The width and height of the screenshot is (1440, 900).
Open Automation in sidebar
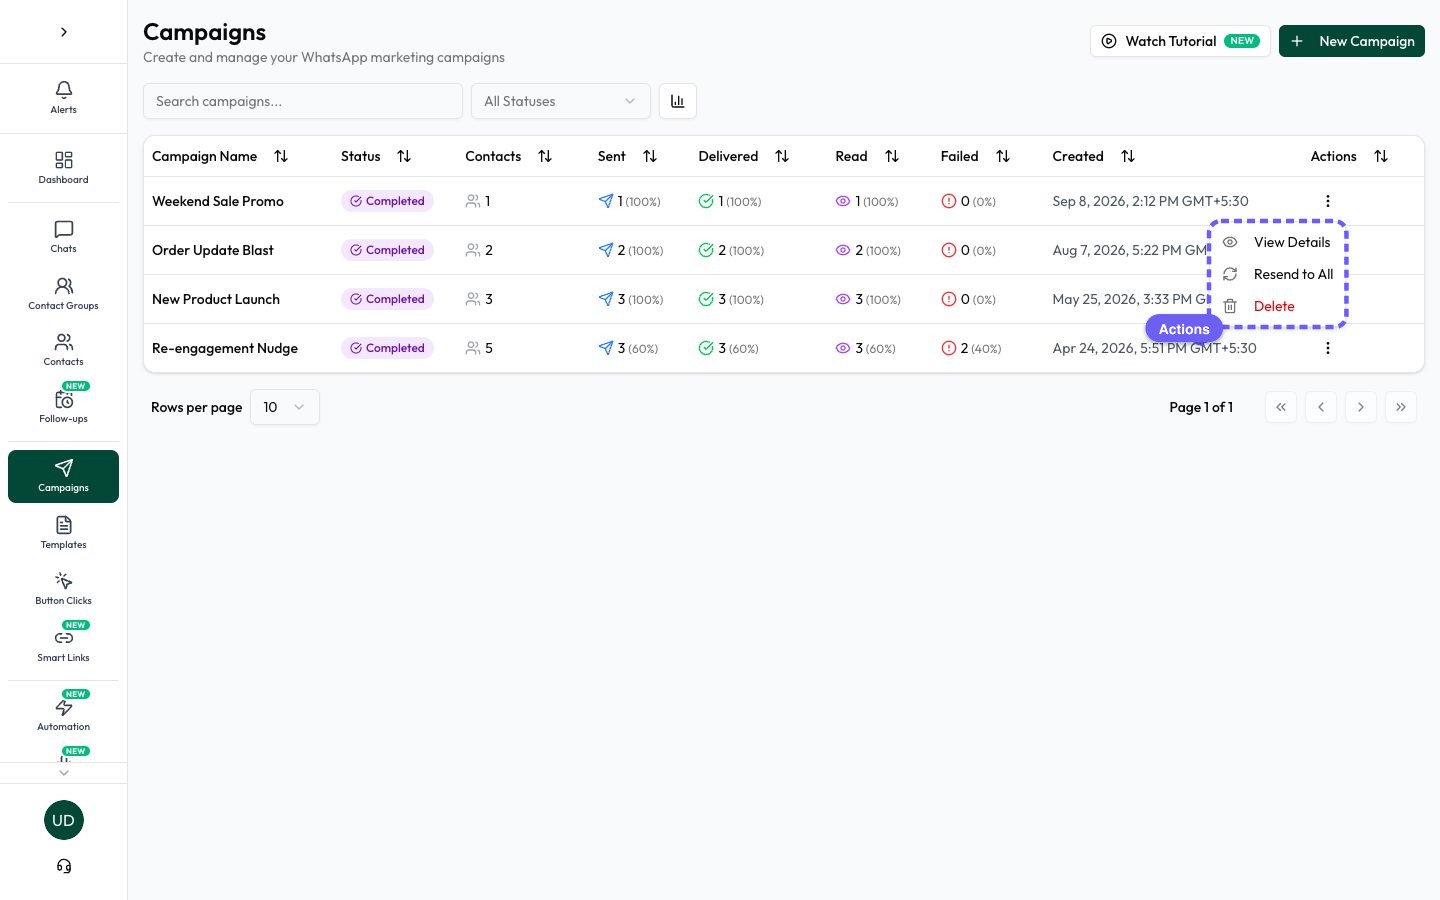point(63,714)
